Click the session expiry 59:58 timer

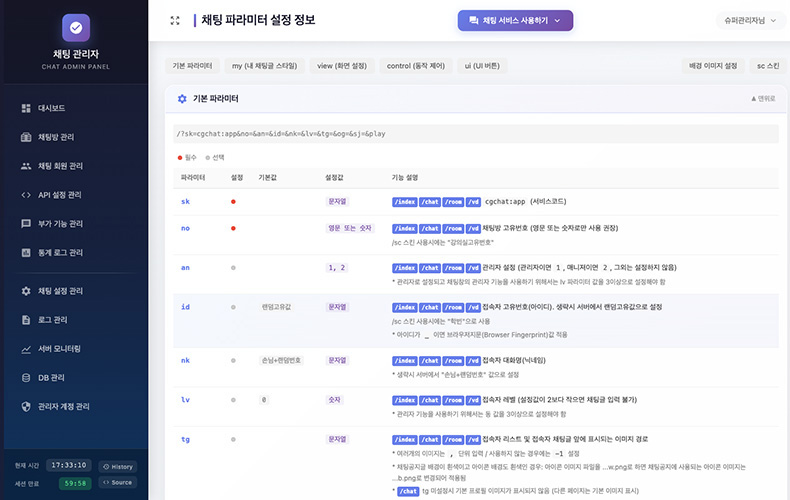pyautogui.click(x=75, y=483)
